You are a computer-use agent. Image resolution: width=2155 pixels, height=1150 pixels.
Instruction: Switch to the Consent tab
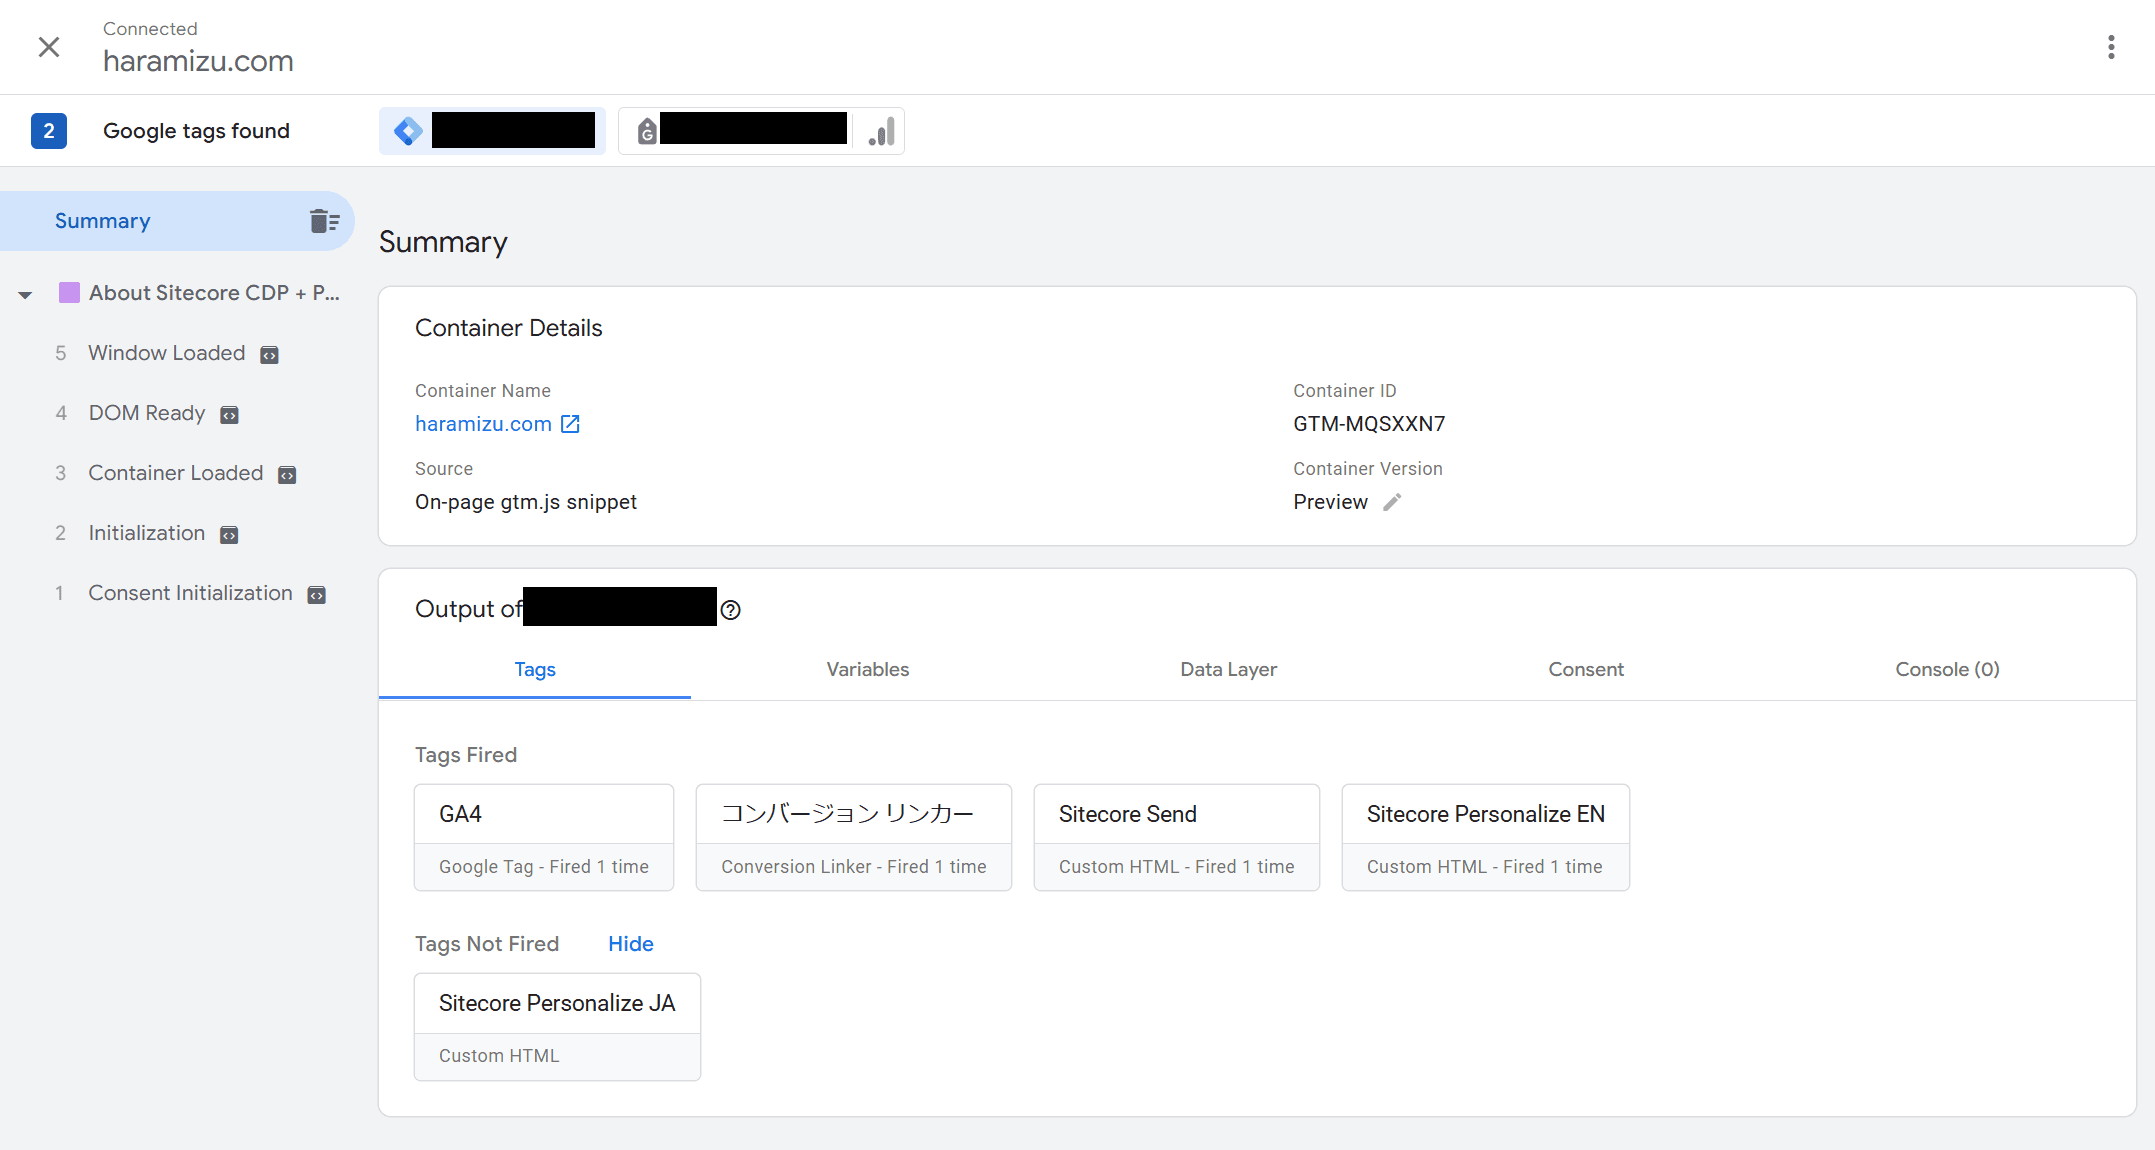[1585, 670]
